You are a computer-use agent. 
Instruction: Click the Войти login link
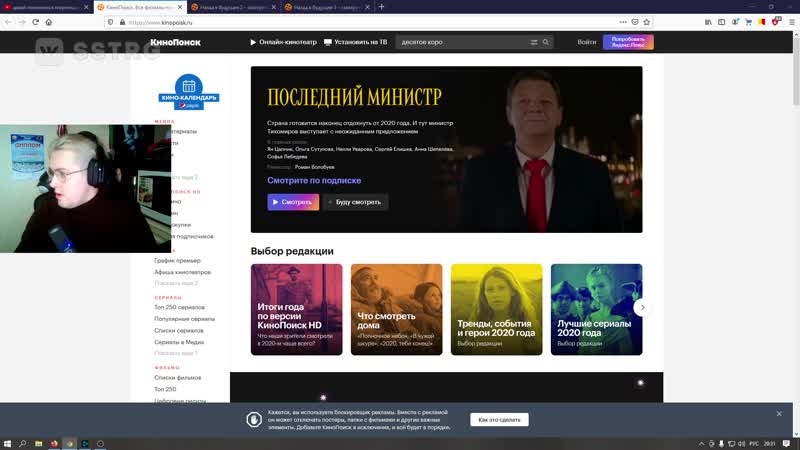point(586,42)
